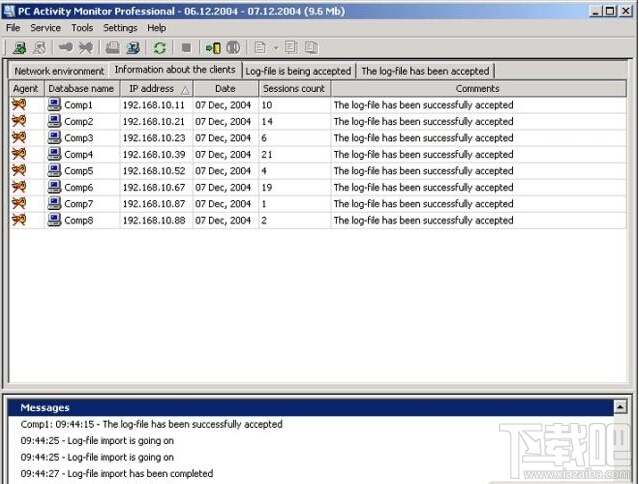Open The log-file has been accepted tab
This screenshot has height=484, width=639.
(425, 71)
